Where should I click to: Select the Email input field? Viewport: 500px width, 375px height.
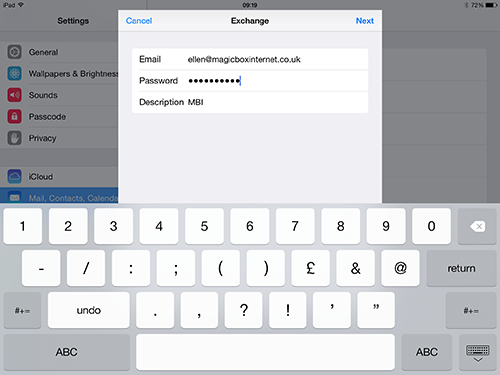point(250,59)
